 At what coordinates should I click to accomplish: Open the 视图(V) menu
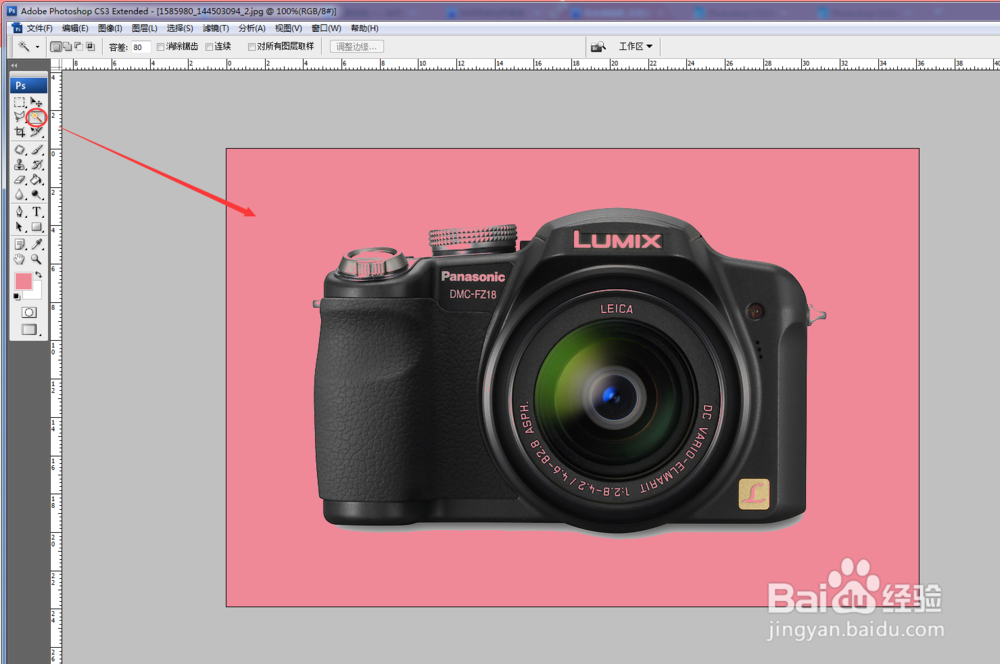click(x=288, y=28)
